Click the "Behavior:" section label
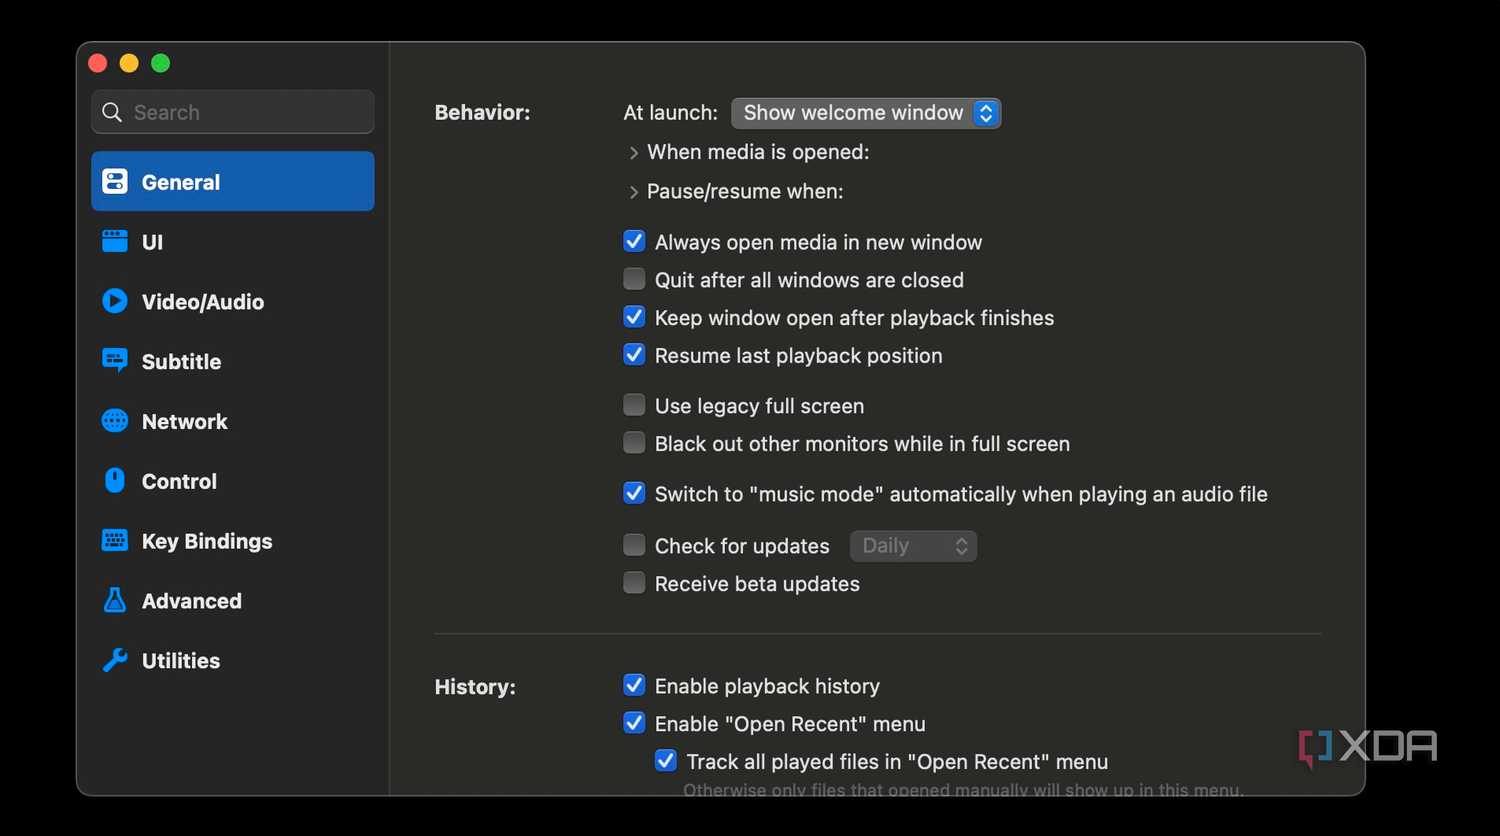Image resolution: width=1500 pixels, height=836 pixels. pos(482,113)
